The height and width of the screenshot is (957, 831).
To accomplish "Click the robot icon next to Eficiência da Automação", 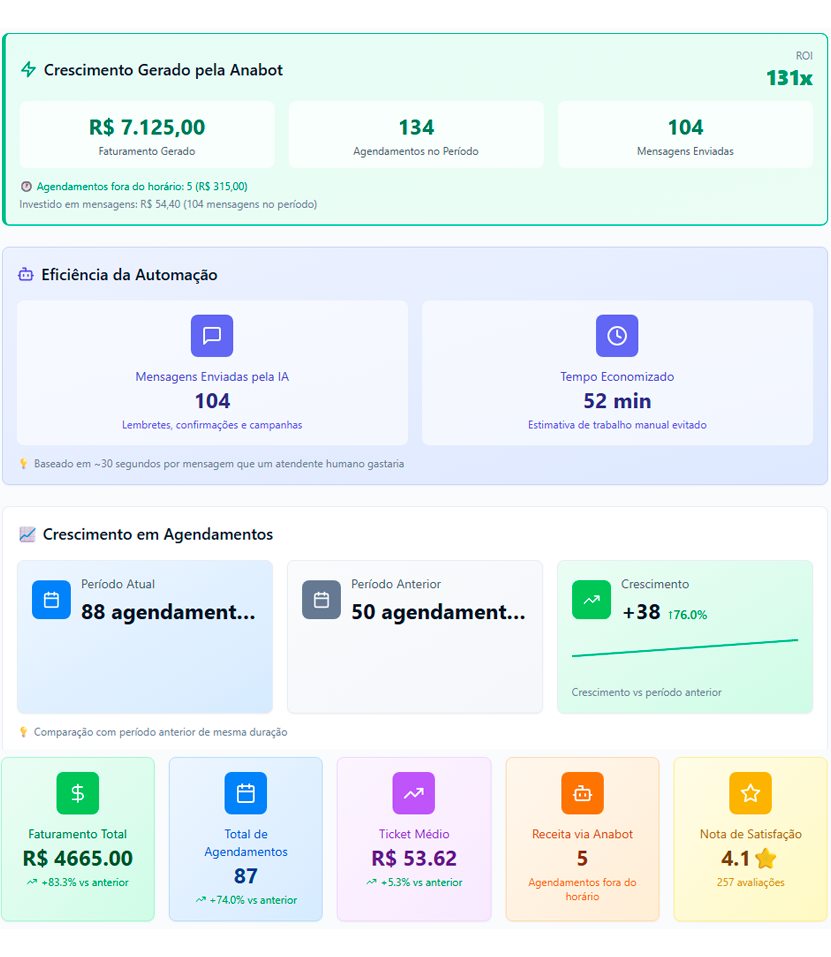I will coord(26,275).
